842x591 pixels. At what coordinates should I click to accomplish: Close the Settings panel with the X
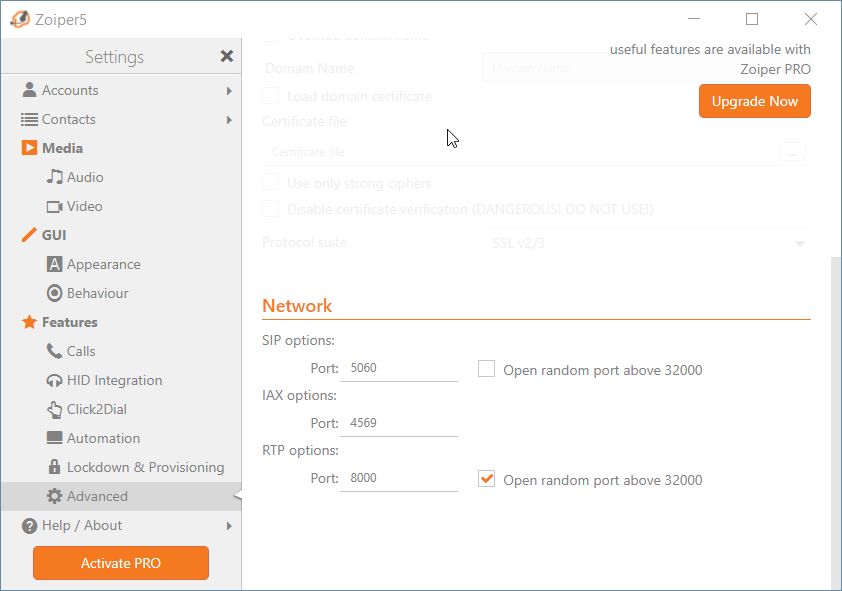[227, 56]
